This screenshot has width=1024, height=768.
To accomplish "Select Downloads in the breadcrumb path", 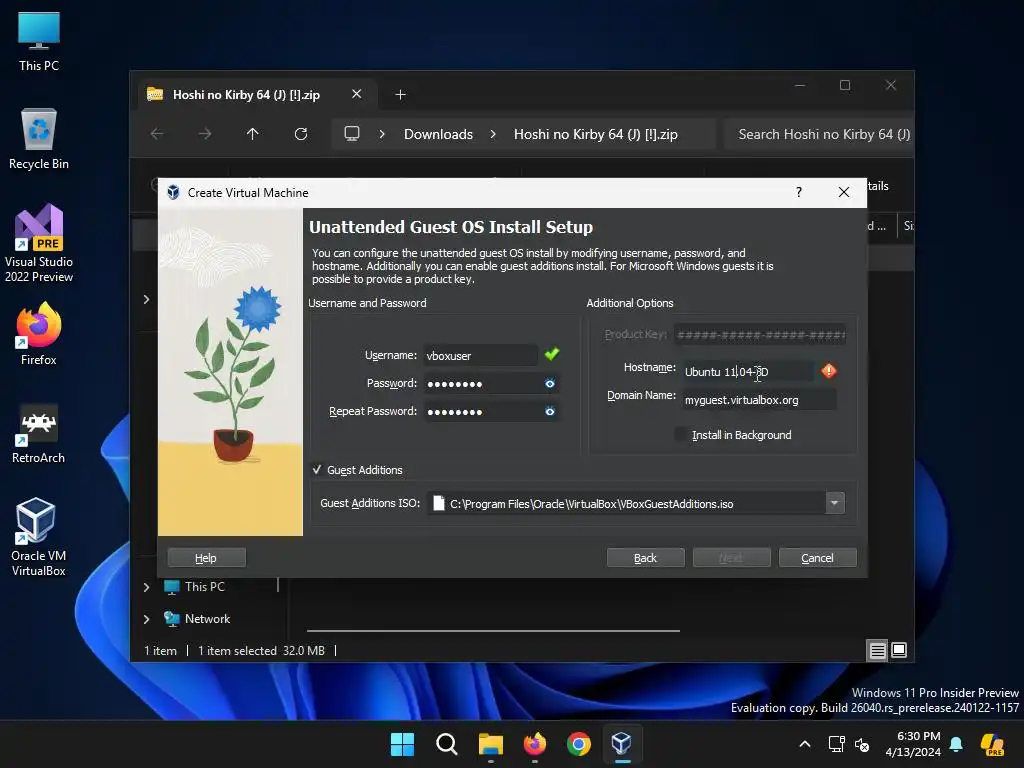I will (x=438, y=134).
